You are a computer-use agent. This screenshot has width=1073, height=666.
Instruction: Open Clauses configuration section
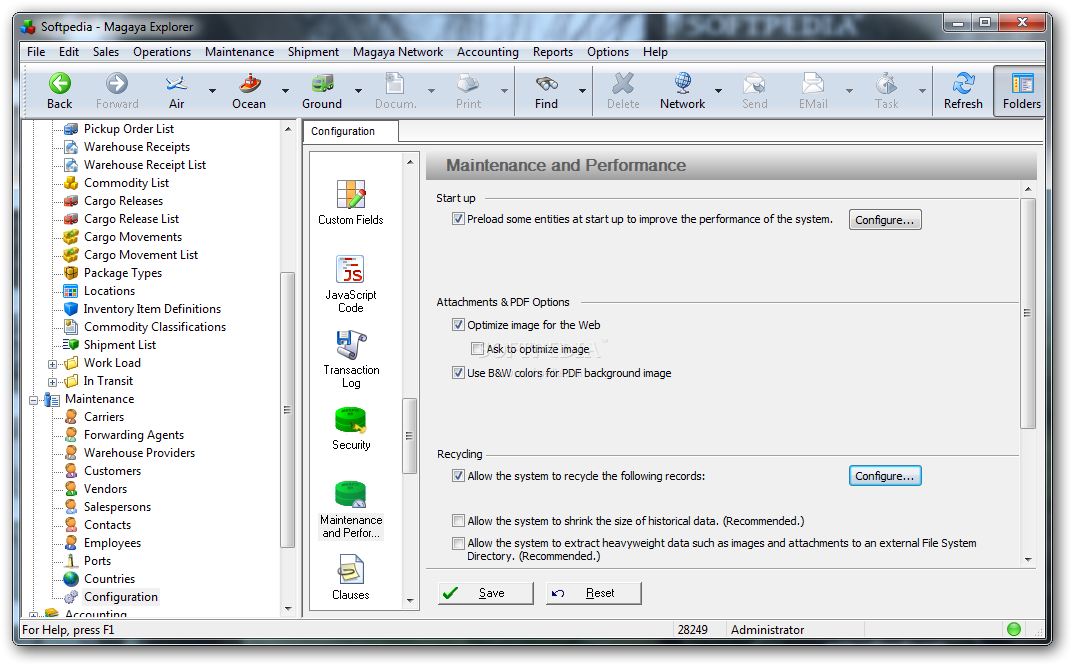pyautogui.click(x=350, y=578)
